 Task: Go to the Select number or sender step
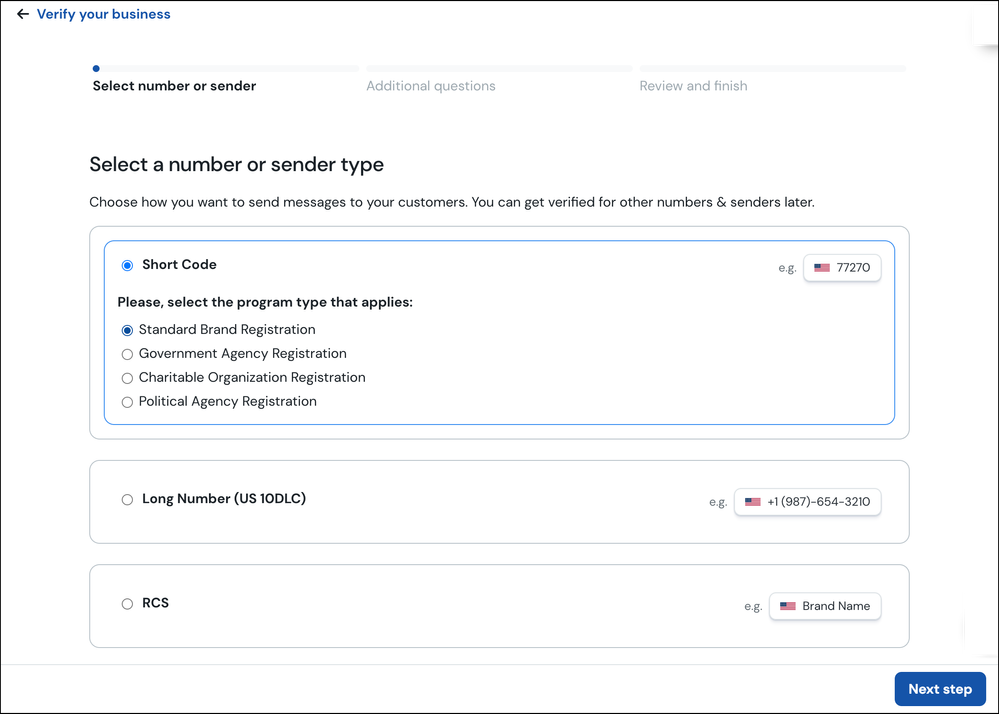174,86
